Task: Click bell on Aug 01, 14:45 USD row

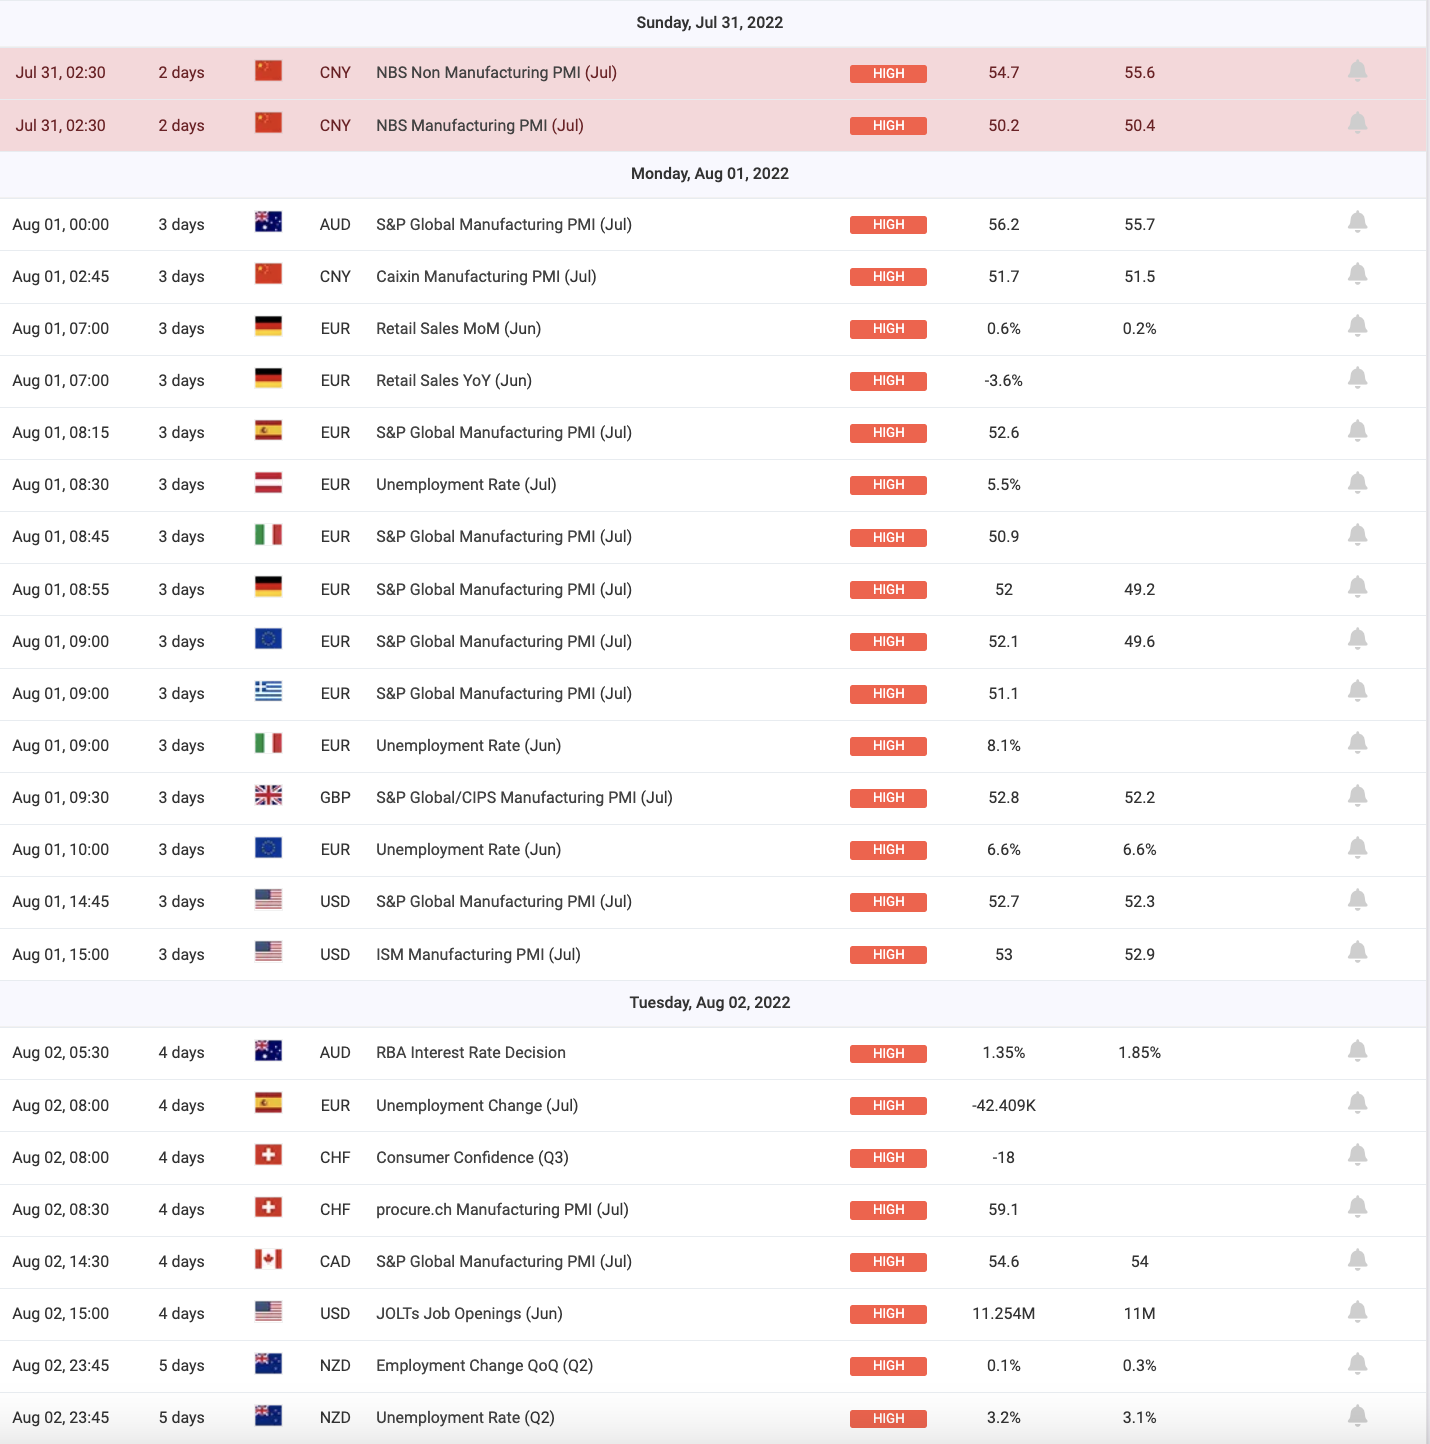Action: (x=1357, y=900)
